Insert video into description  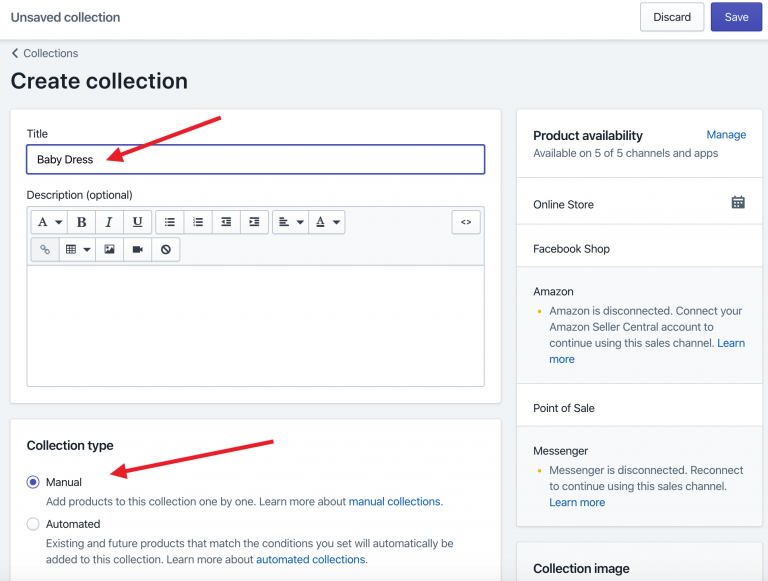(x=138, y=249)
